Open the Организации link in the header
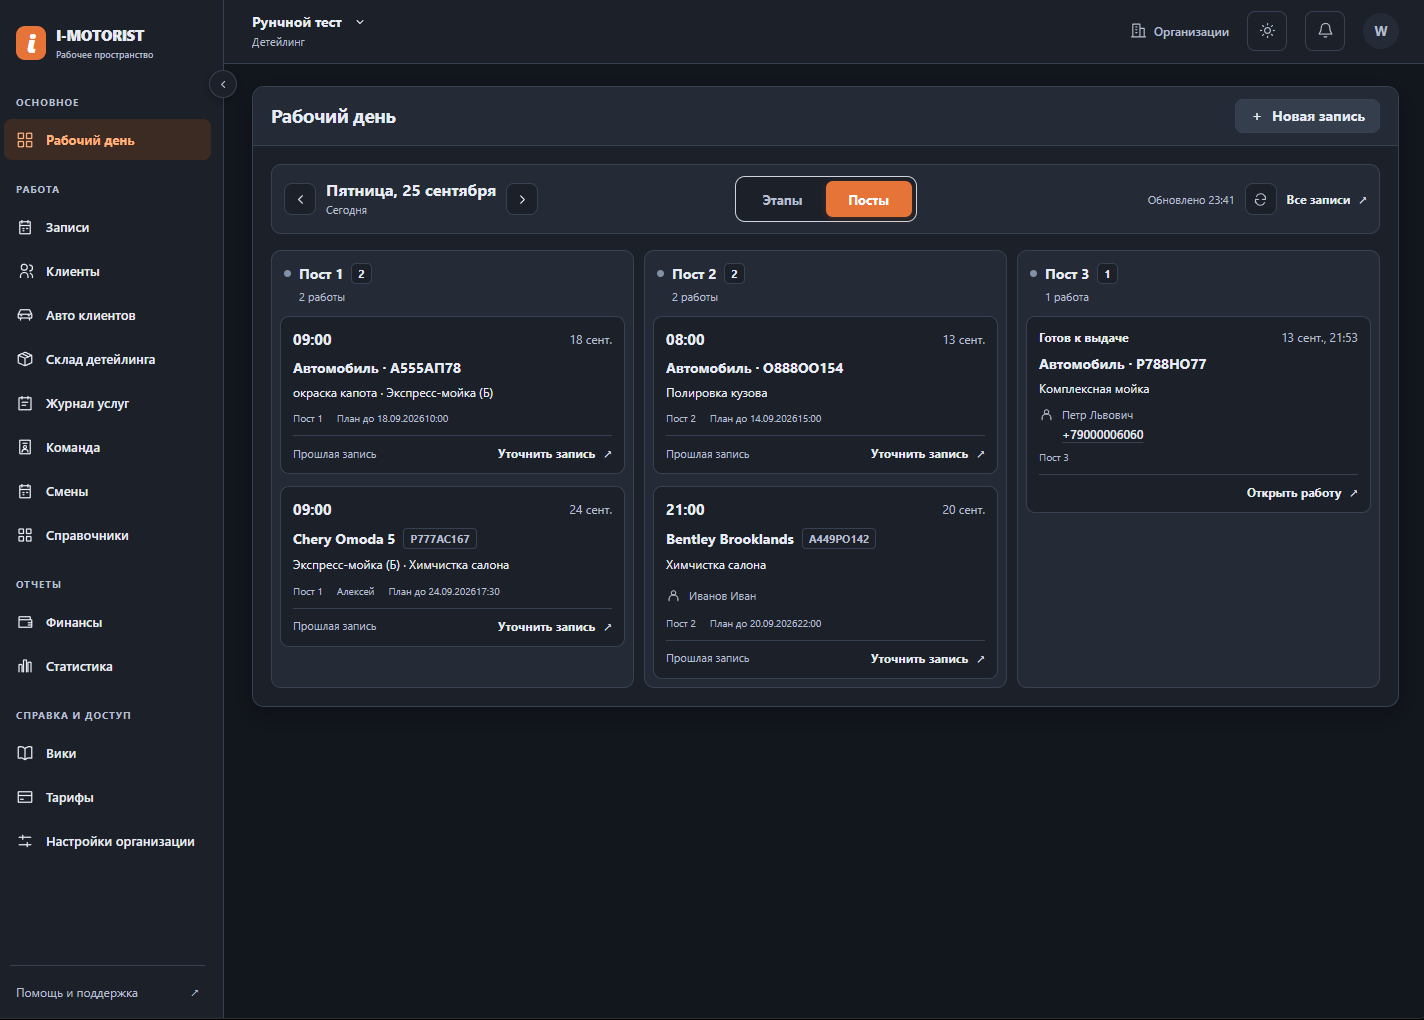 (1180, 31)
